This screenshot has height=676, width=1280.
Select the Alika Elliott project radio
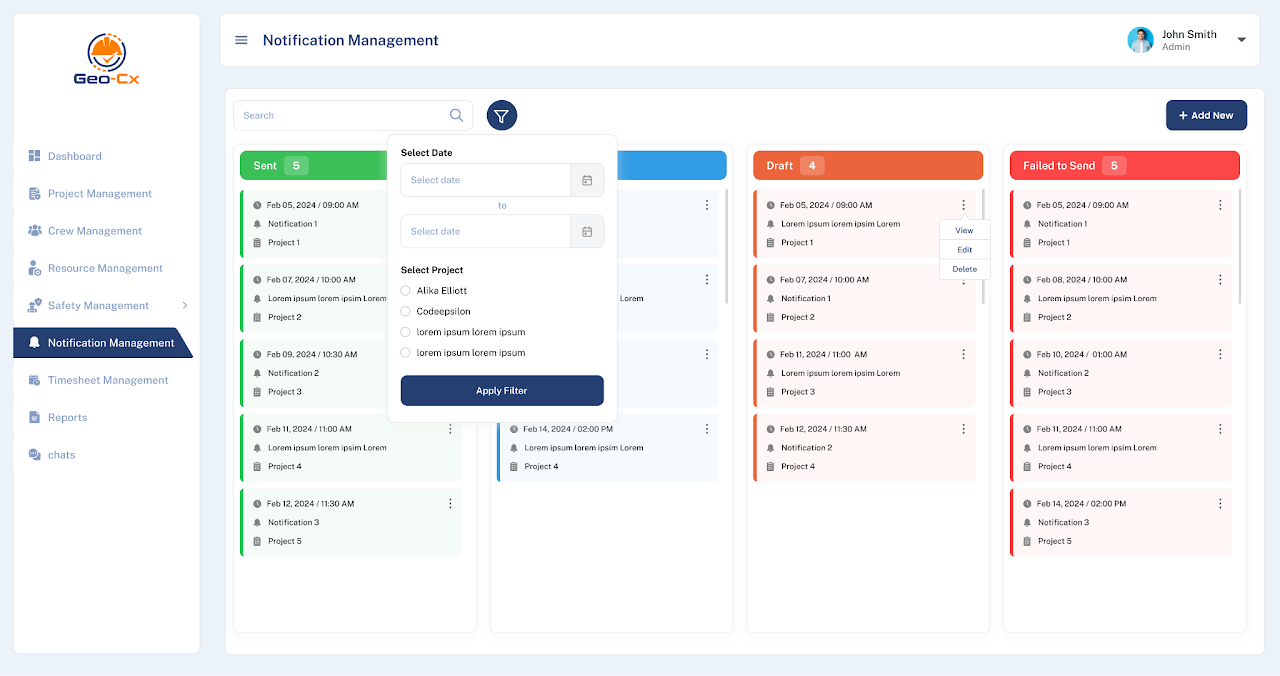coord(405,291)
